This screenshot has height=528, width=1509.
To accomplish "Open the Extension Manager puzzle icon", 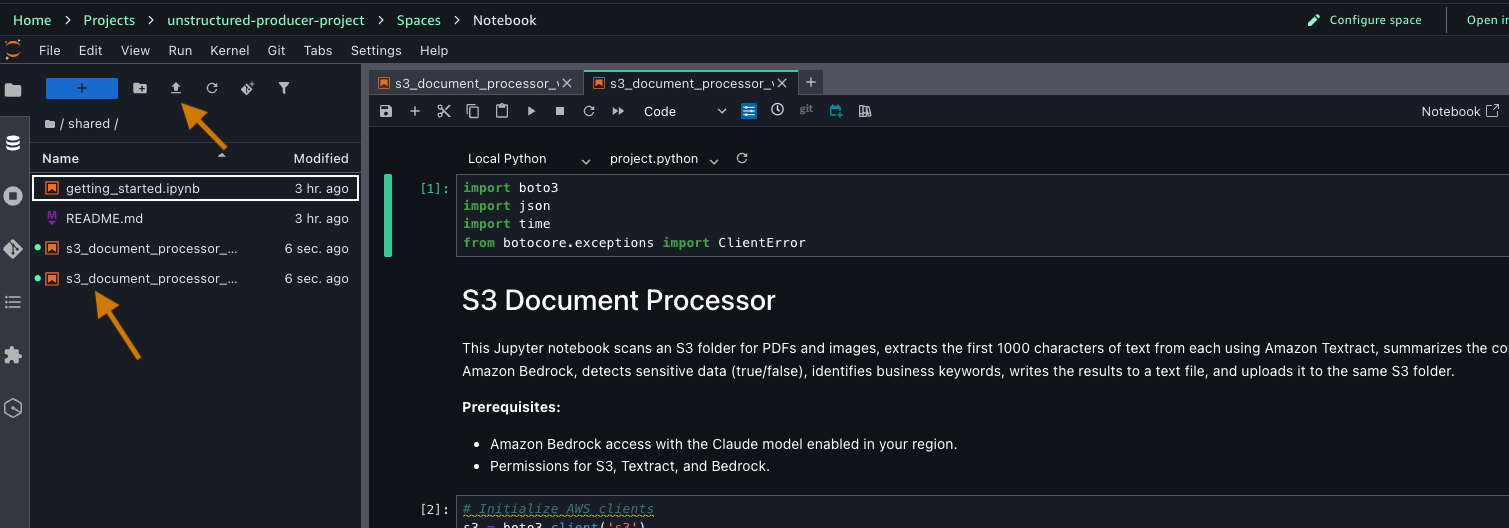I will click(13, 355).
